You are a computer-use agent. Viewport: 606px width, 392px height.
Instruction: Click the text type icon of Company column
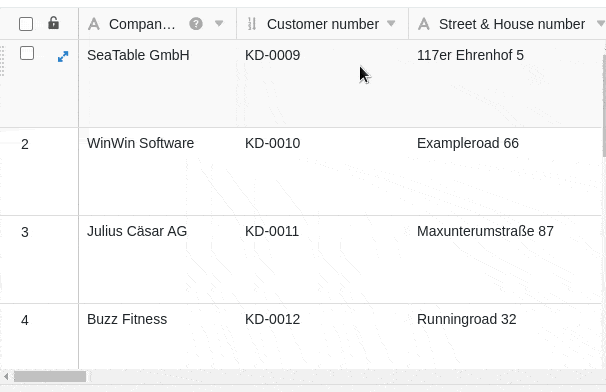coord(94,24)
